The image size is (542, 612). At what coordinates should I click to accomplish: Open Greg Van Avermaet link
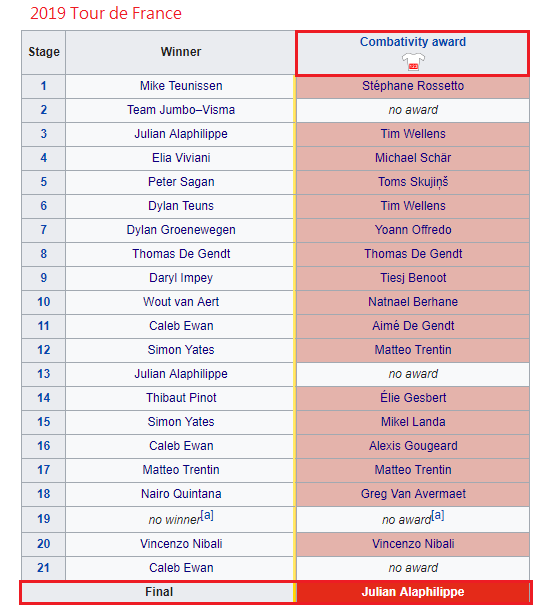point(413,494)
